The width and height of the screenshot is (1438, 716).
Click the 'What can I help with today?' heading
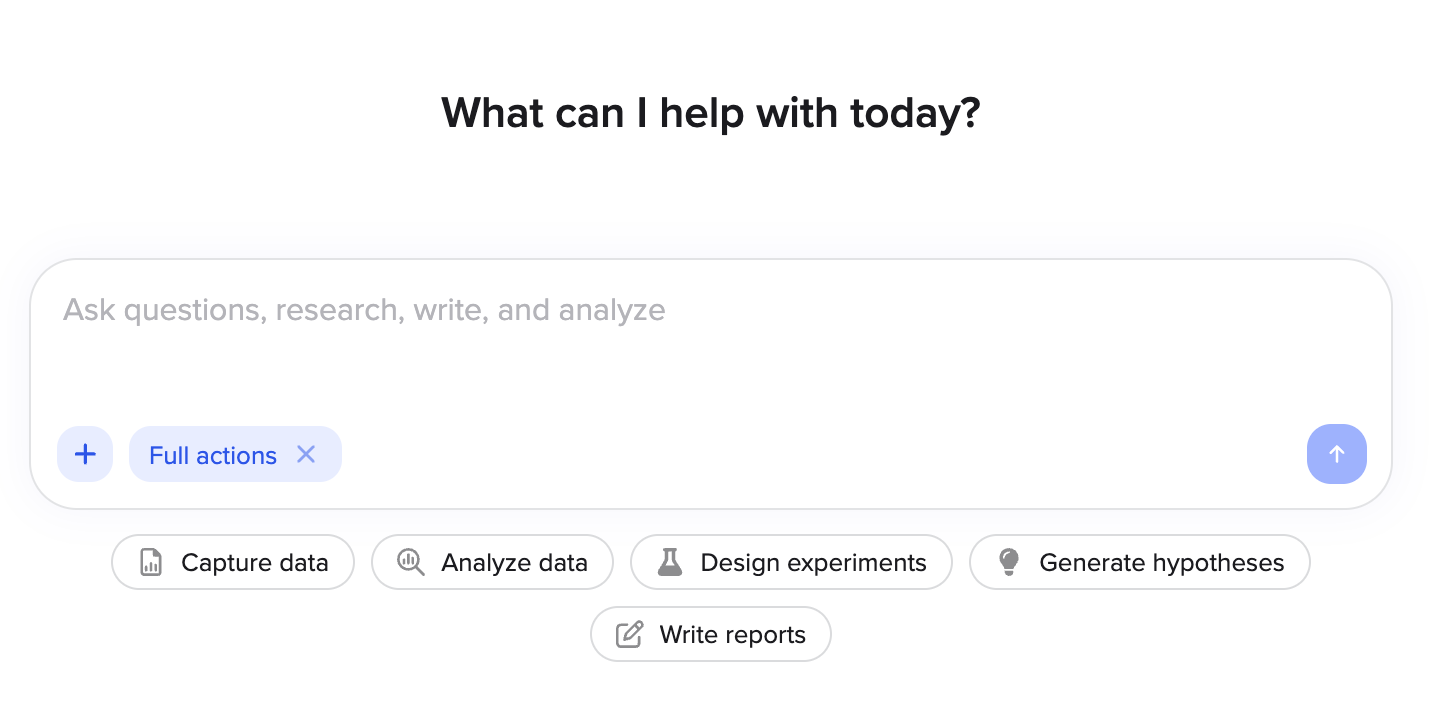[711, 113]
